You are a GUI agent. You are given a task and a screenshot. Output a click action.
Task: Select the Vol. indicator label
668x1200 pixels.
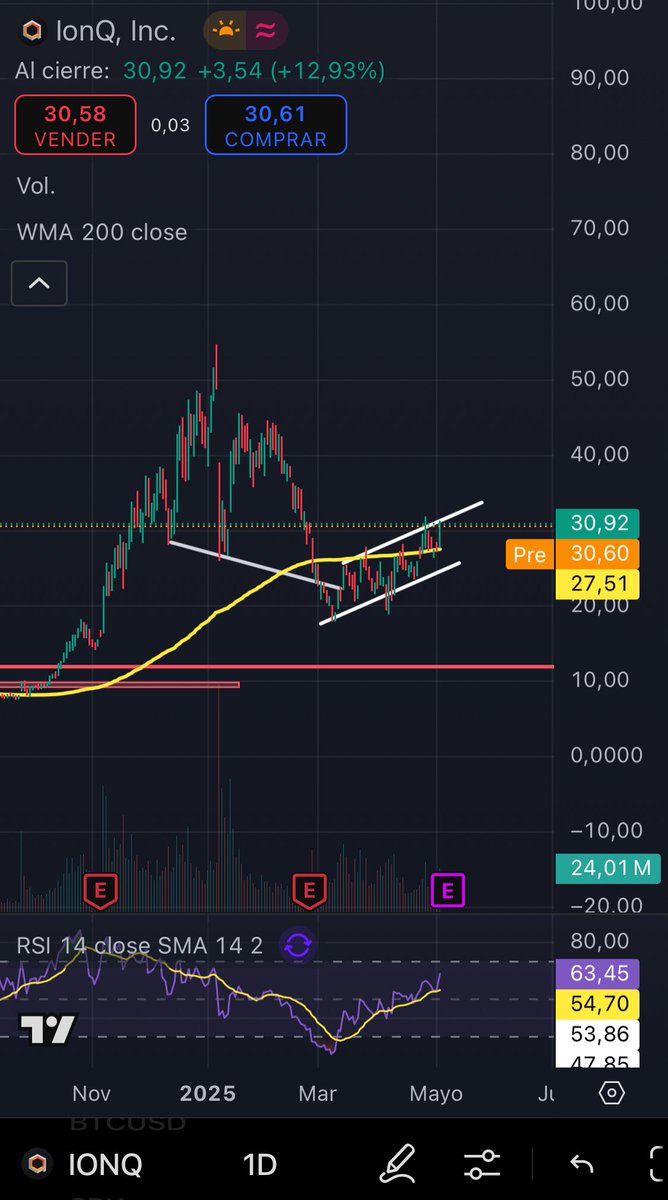(36, 186)
